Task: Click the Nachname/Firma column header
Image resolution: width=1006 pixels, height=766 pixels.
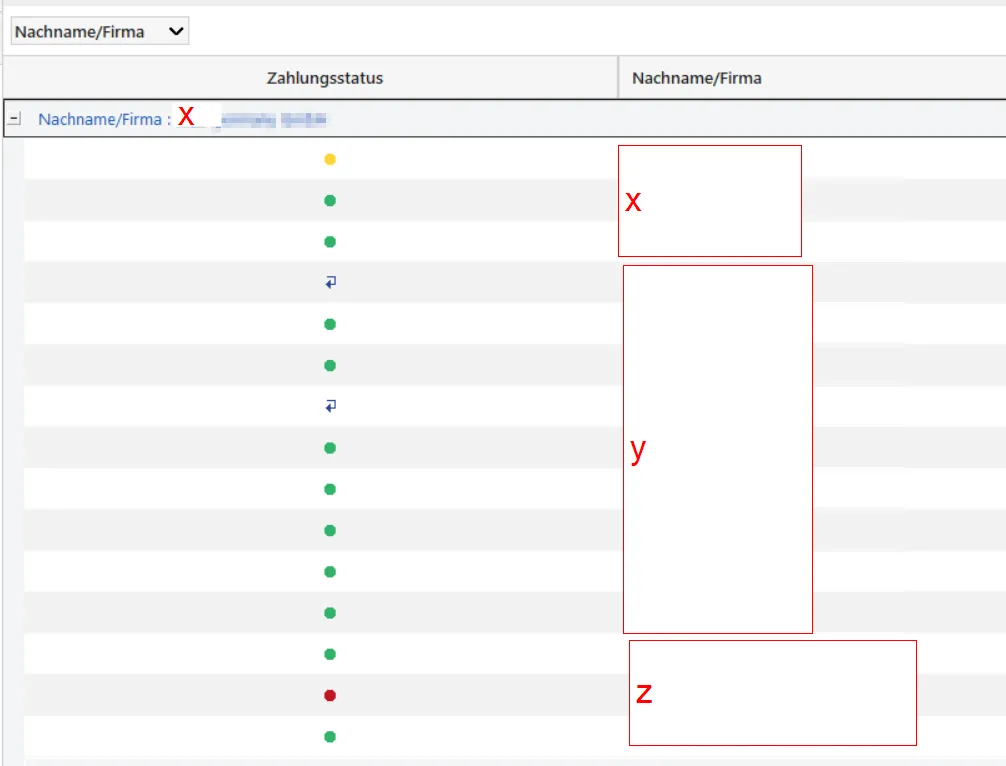Action: click(697, 78)
